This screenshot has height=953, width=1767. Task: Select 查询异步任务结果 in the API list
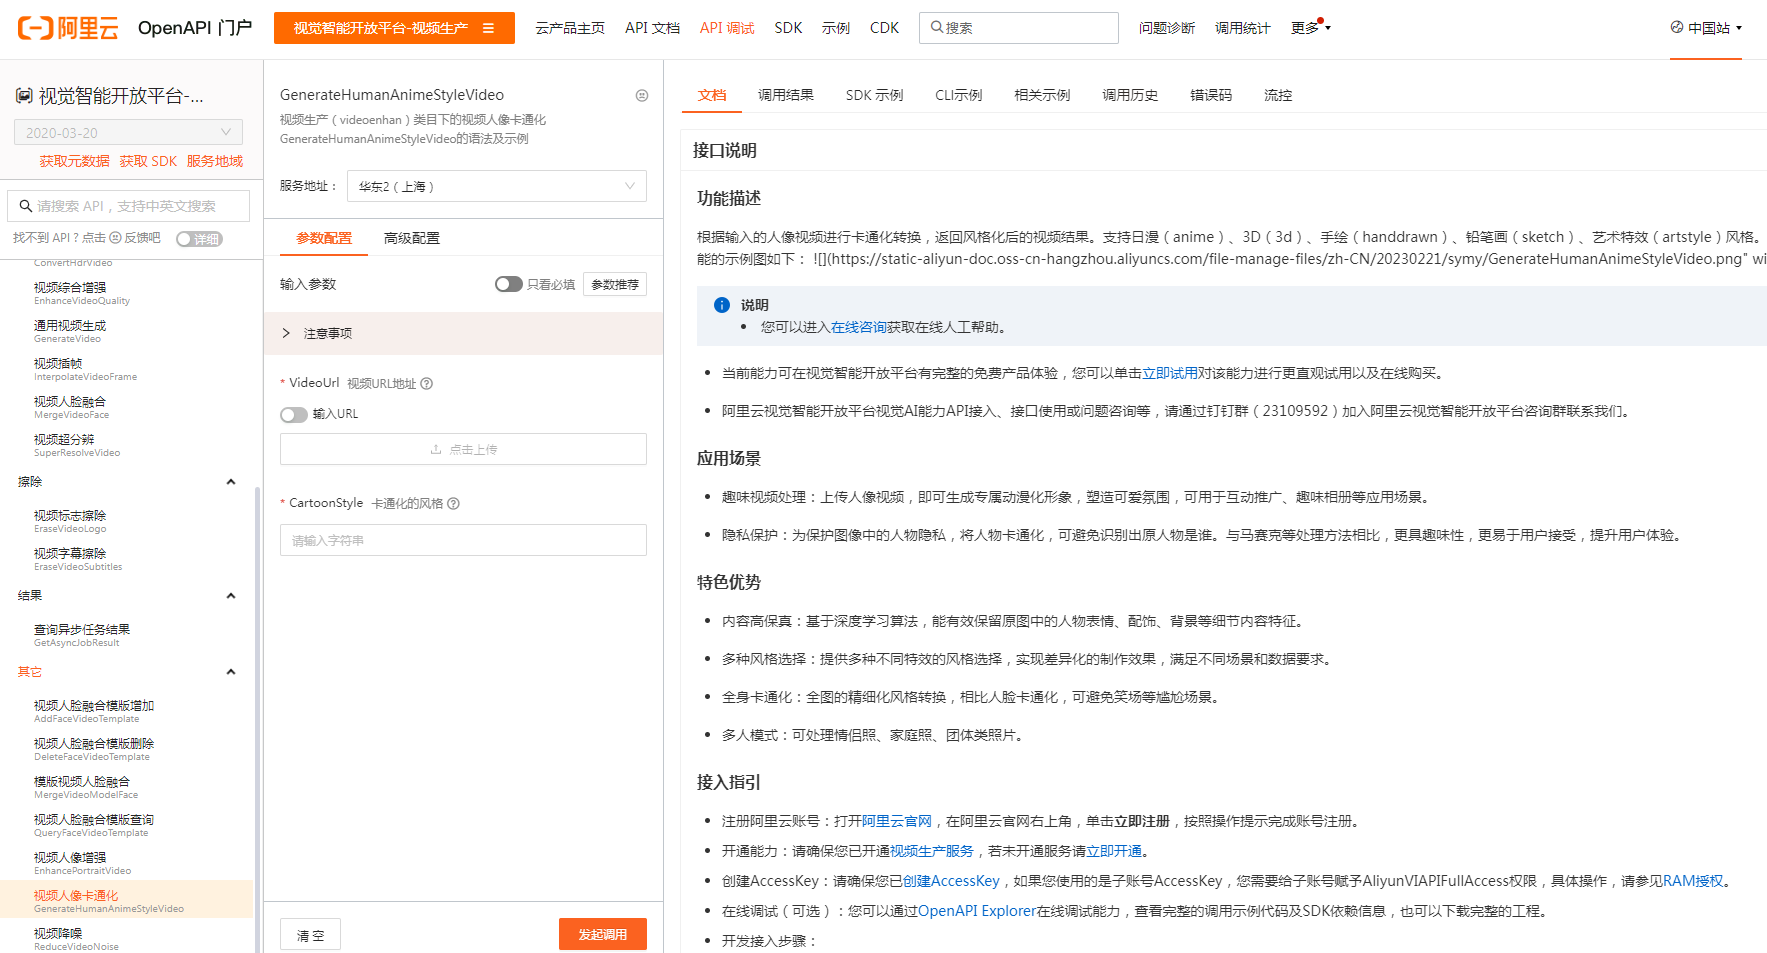pos(129,634)
